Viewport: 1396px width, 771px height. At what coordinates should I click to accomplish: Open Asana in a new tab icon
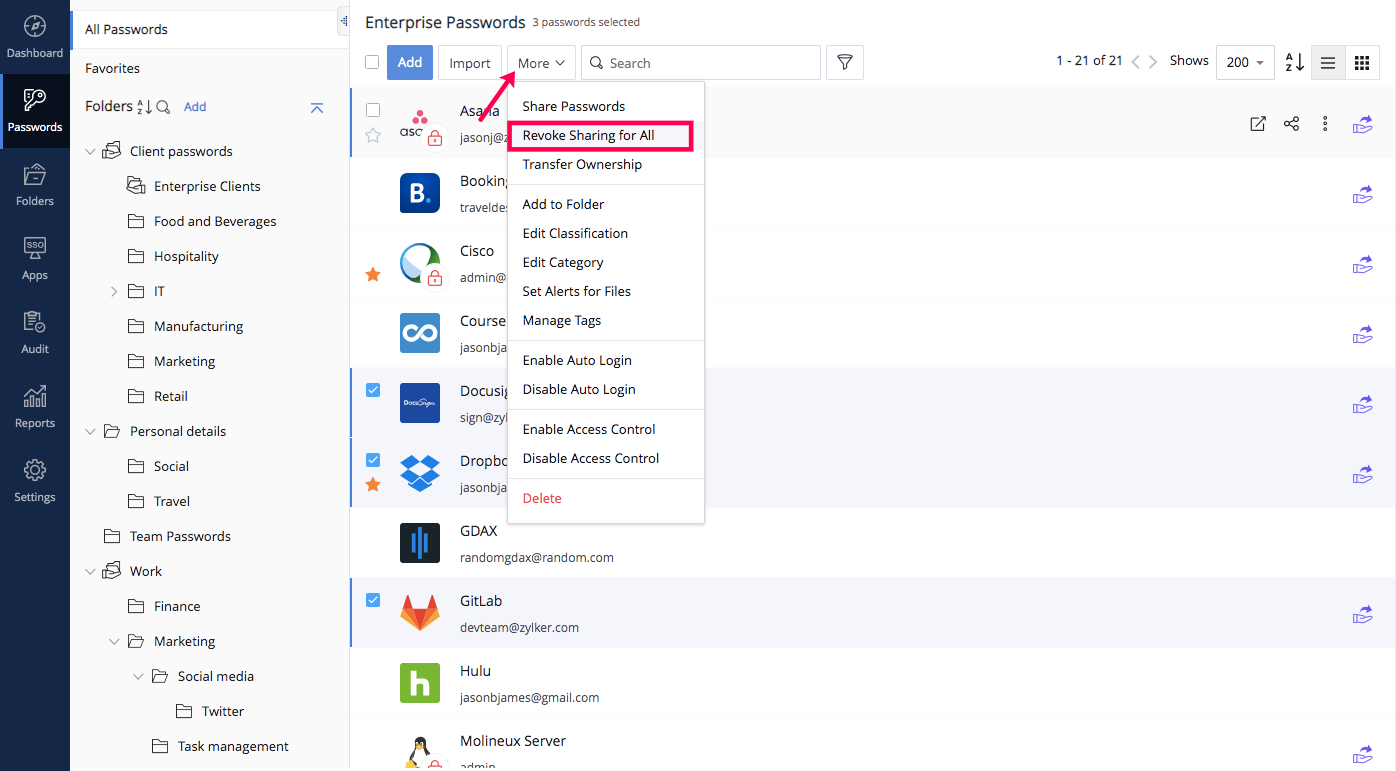coord(1258,124)
